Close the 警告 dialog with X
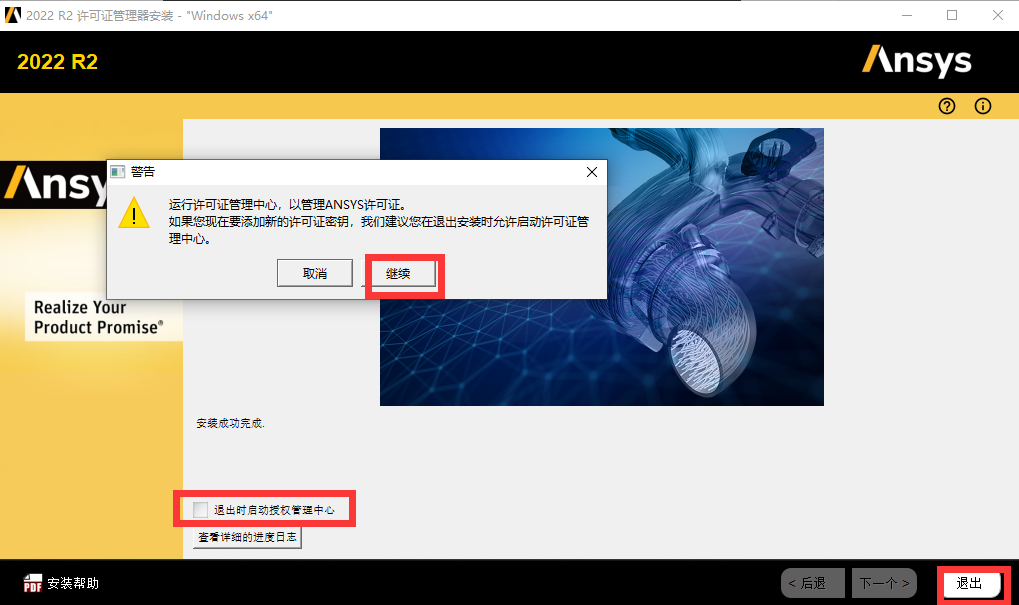The image size is (1019, 605). 591,172
